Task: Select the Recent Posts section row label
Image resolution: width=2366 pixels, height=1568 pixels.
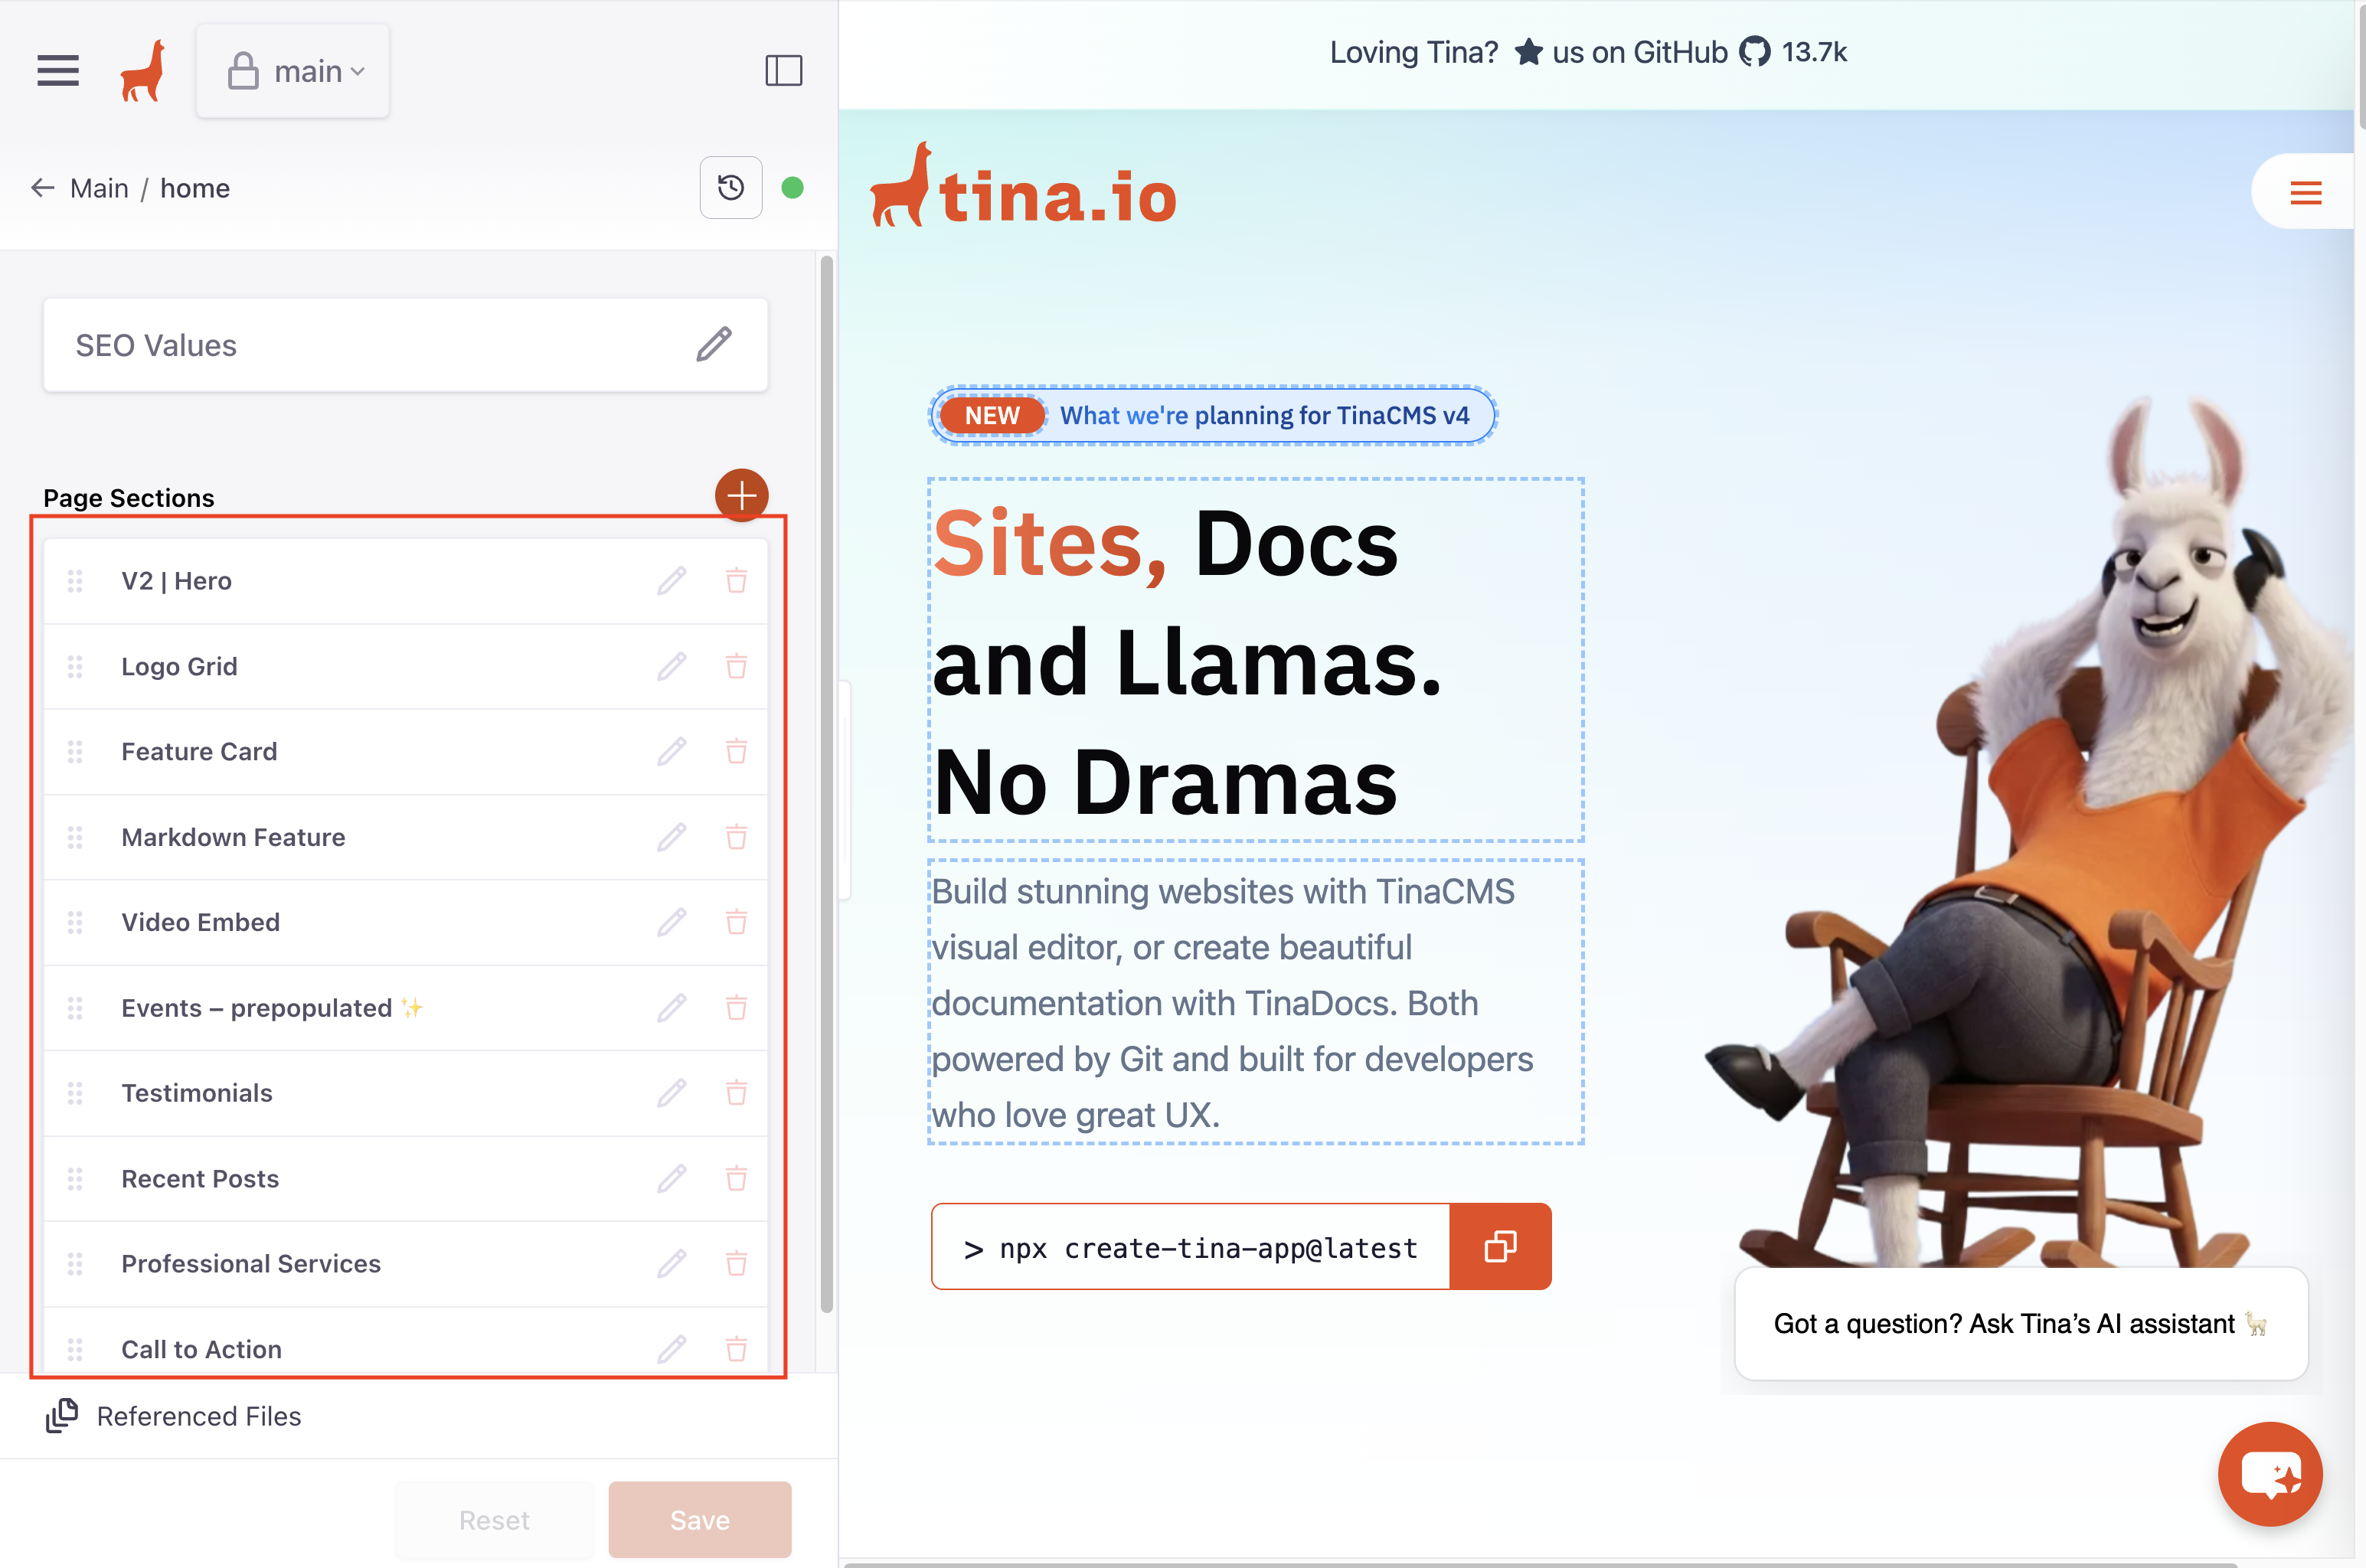Action: (x=200, y=1179)
